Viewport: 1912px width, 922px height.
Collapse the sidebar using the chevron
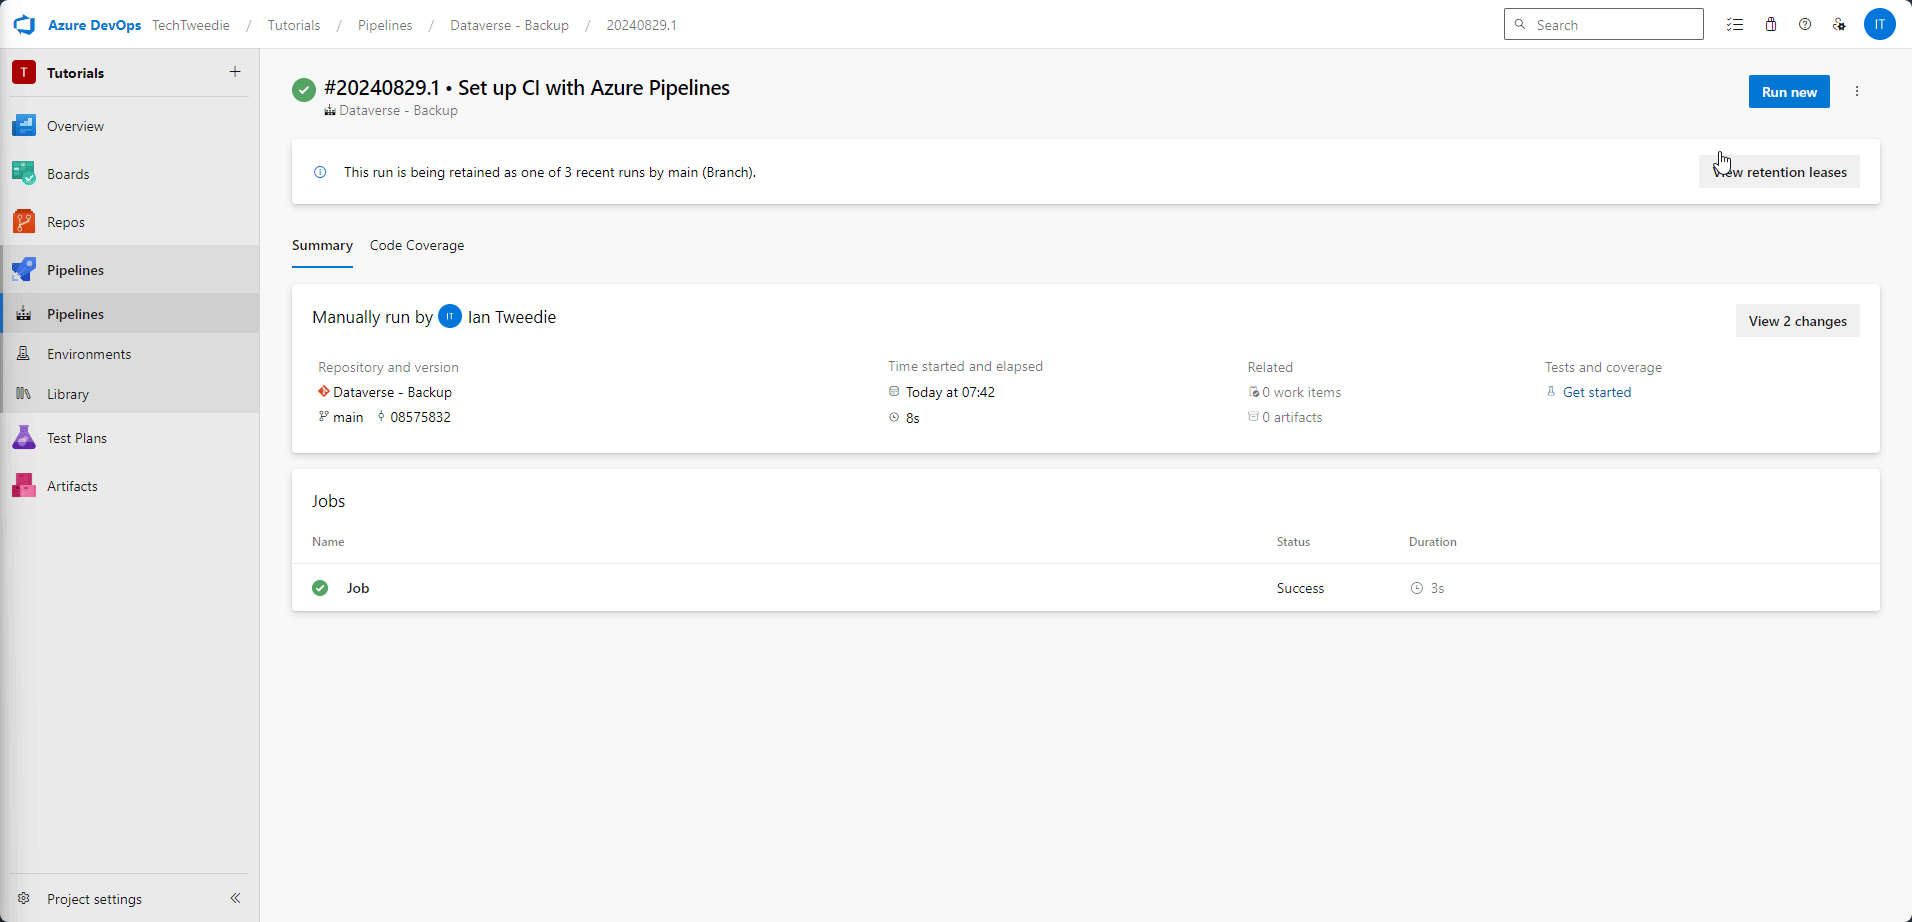coord(236,898)
